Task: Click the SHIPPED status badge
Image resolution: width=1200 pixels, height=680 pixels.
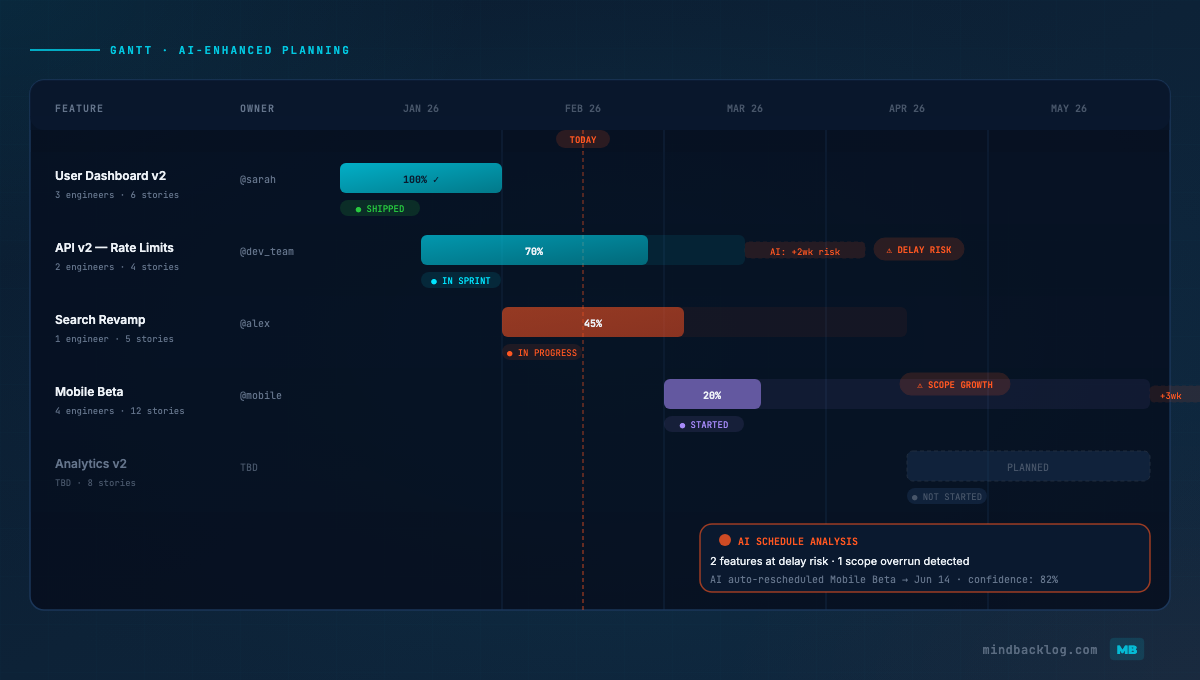Action: click(x=380, y=209)
